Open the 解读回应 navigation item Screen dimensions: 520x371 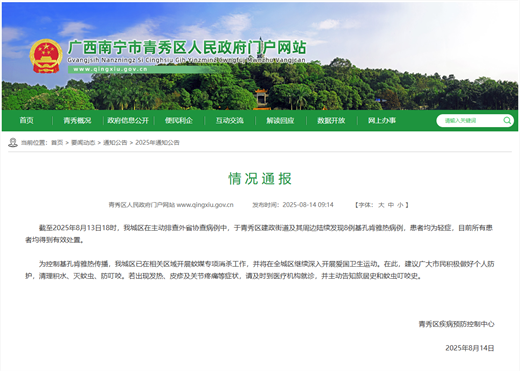pyautogui.click(x=280, y=120)
